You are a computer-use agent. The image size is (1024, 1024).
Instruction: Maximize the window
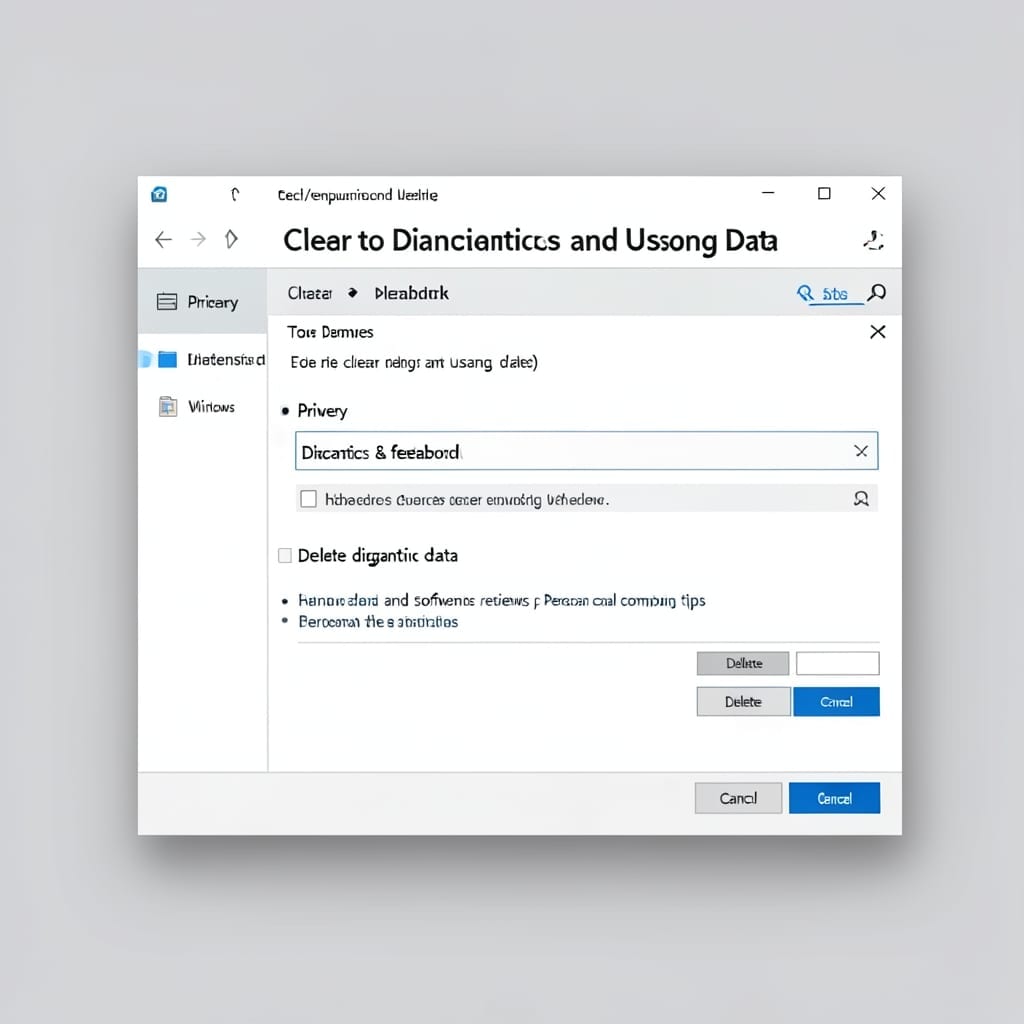[x=824, y=193]
